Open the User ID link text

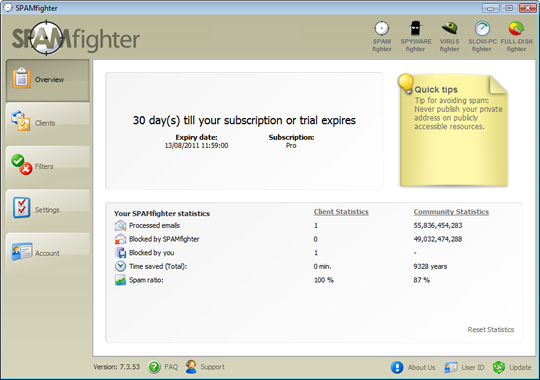tap(473, 367)
